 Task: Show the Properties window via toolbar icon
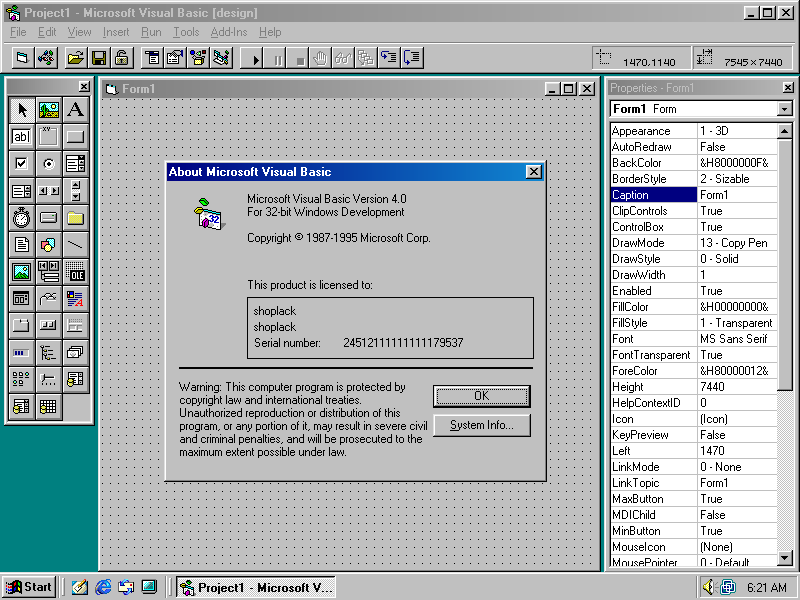176,58
